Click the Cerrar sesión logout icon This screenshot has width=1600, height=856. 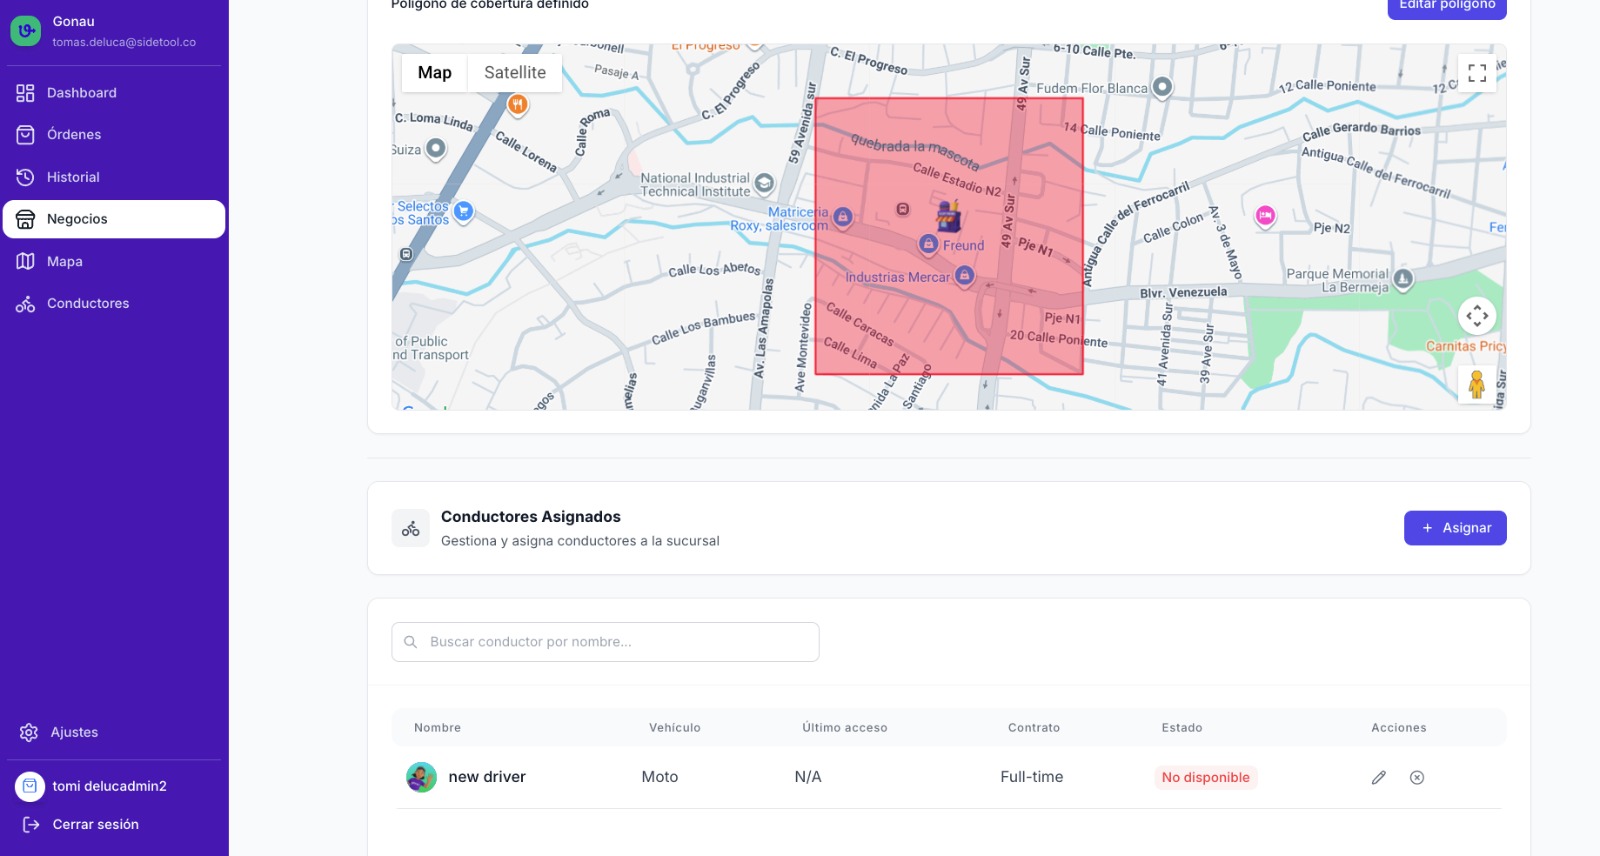pyautogui.click(x=31, y=825)
